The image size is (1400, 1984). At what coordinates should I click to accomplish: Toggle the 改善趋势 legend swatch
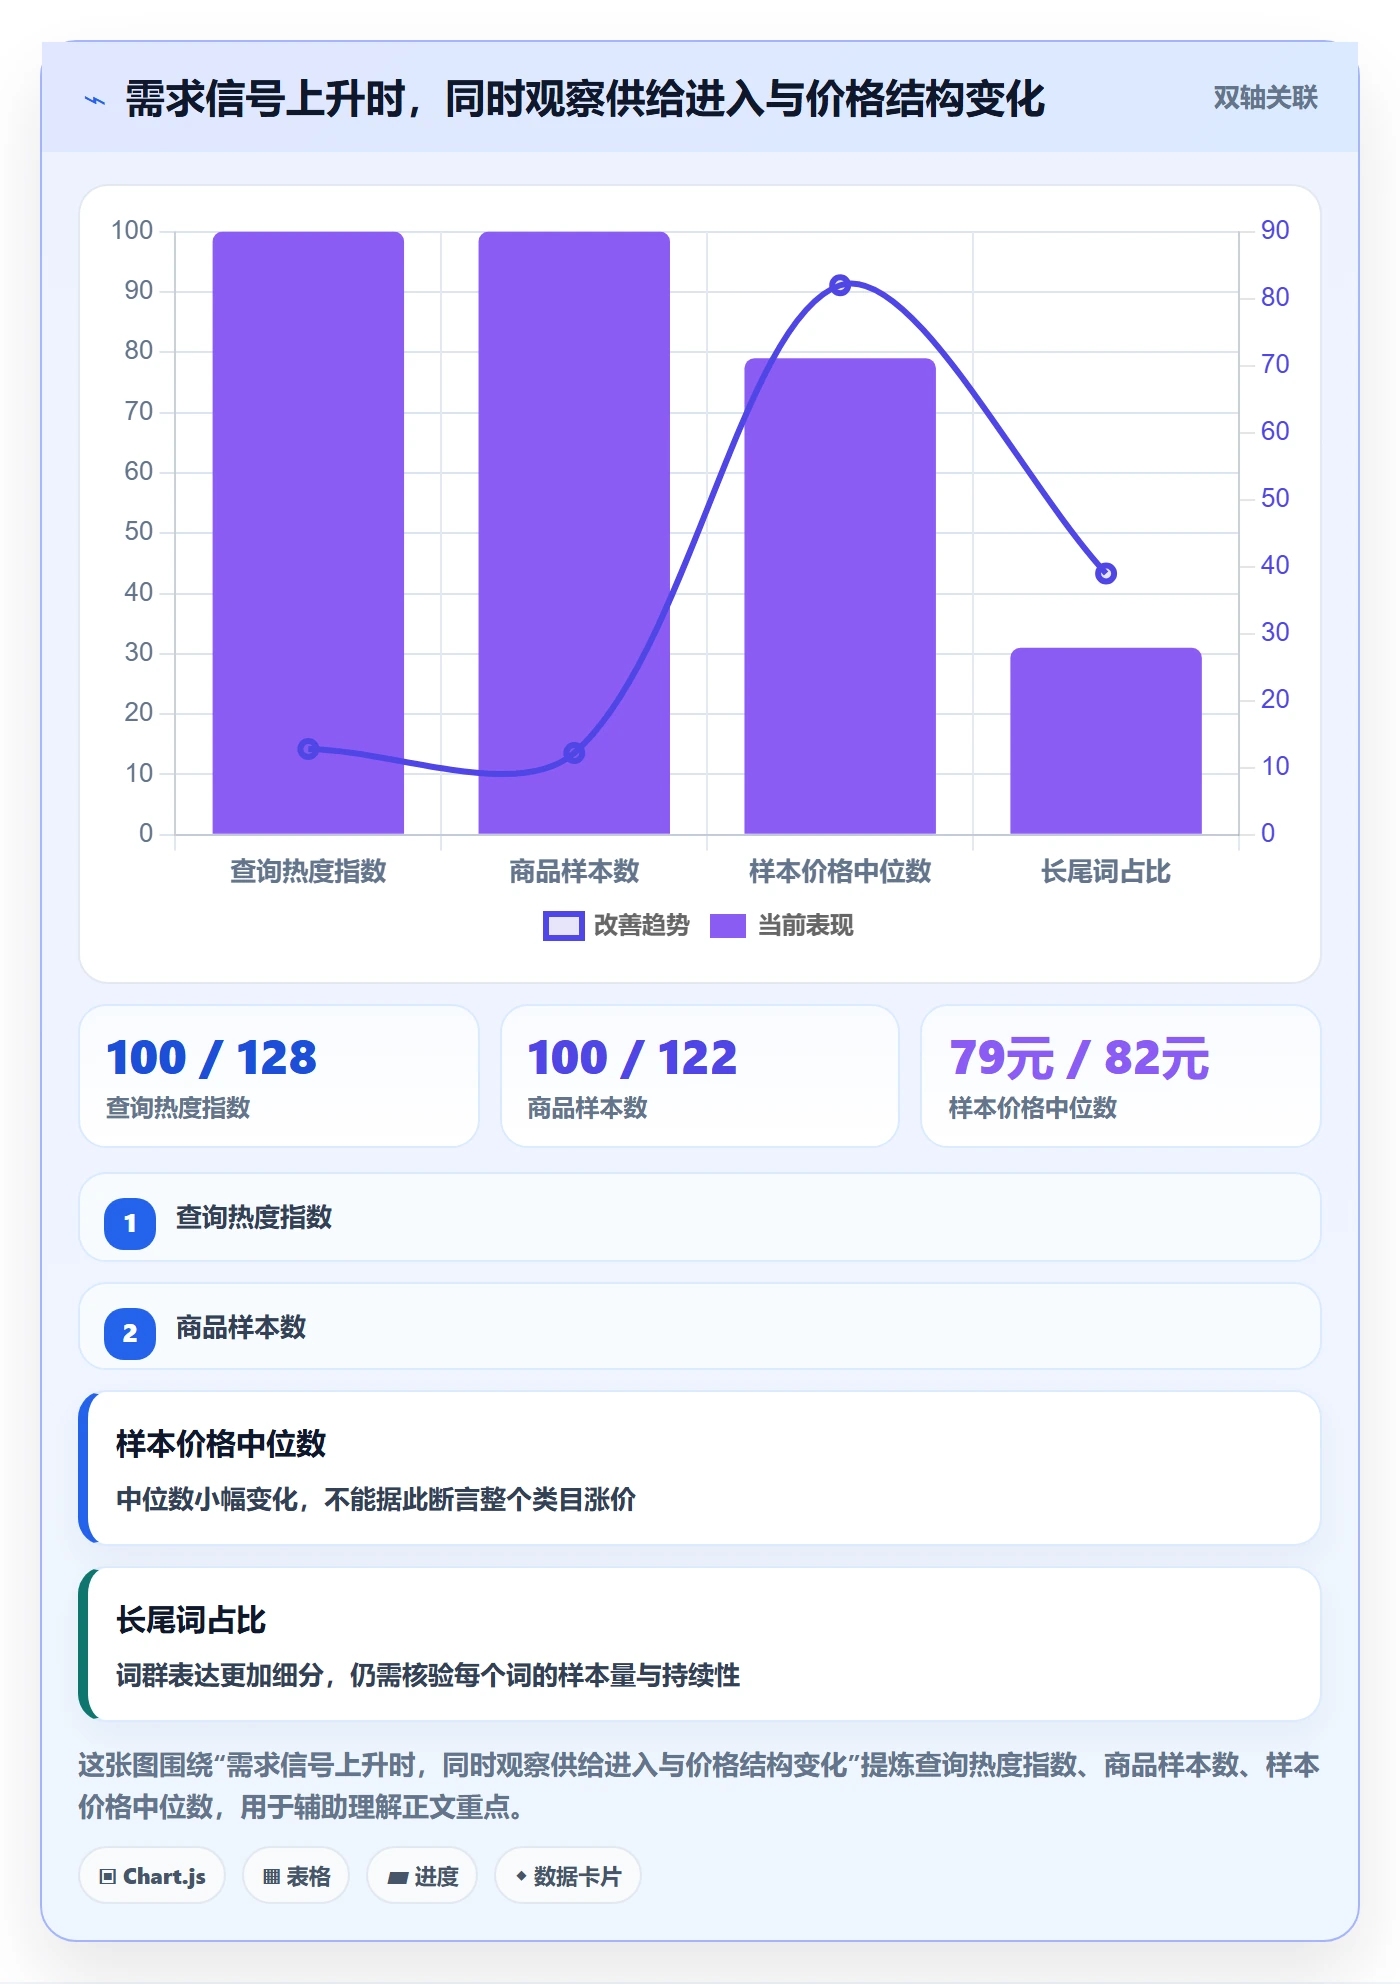point(563,926)
